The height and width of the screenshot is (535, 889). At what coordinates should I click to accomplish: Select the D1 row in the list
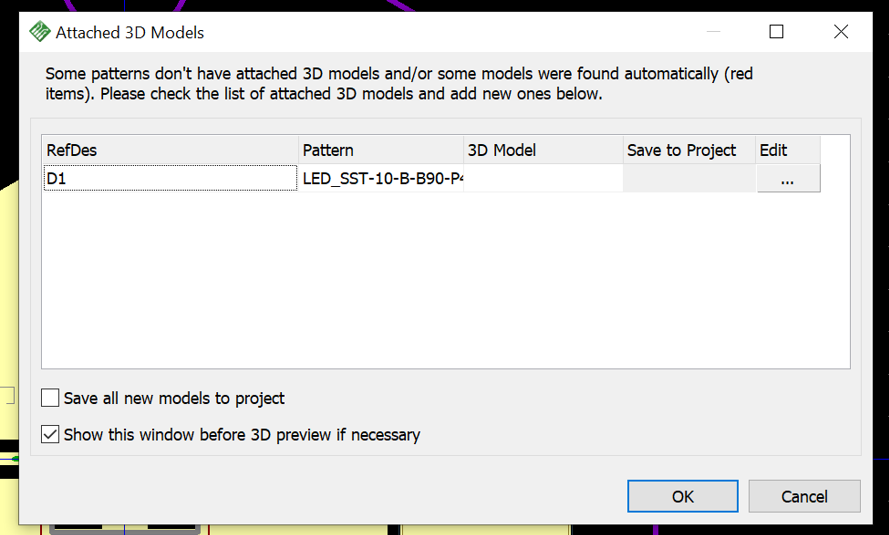(x=171, y=179)
